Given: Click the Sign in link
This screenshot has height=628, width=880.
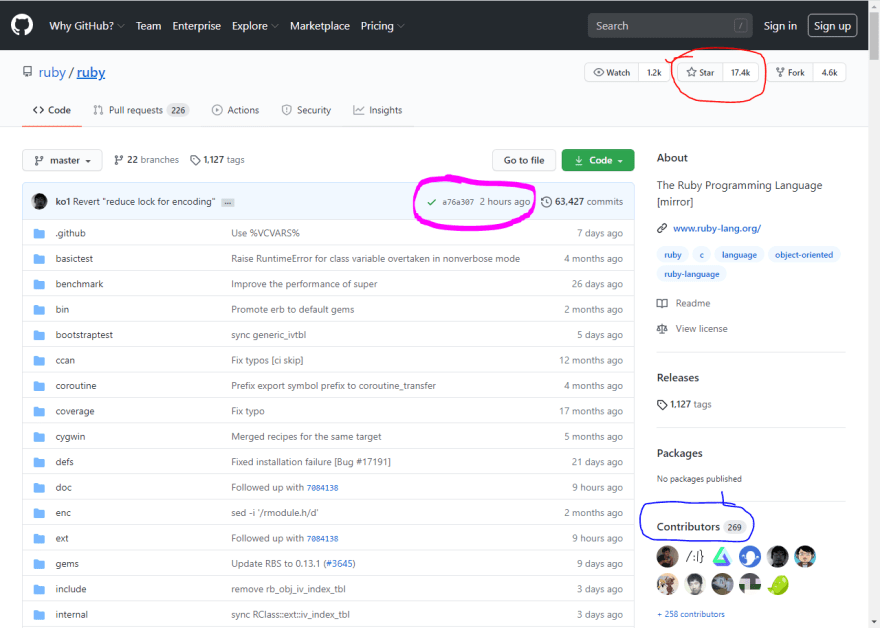Looking at the screenshot, I should 780,26.
